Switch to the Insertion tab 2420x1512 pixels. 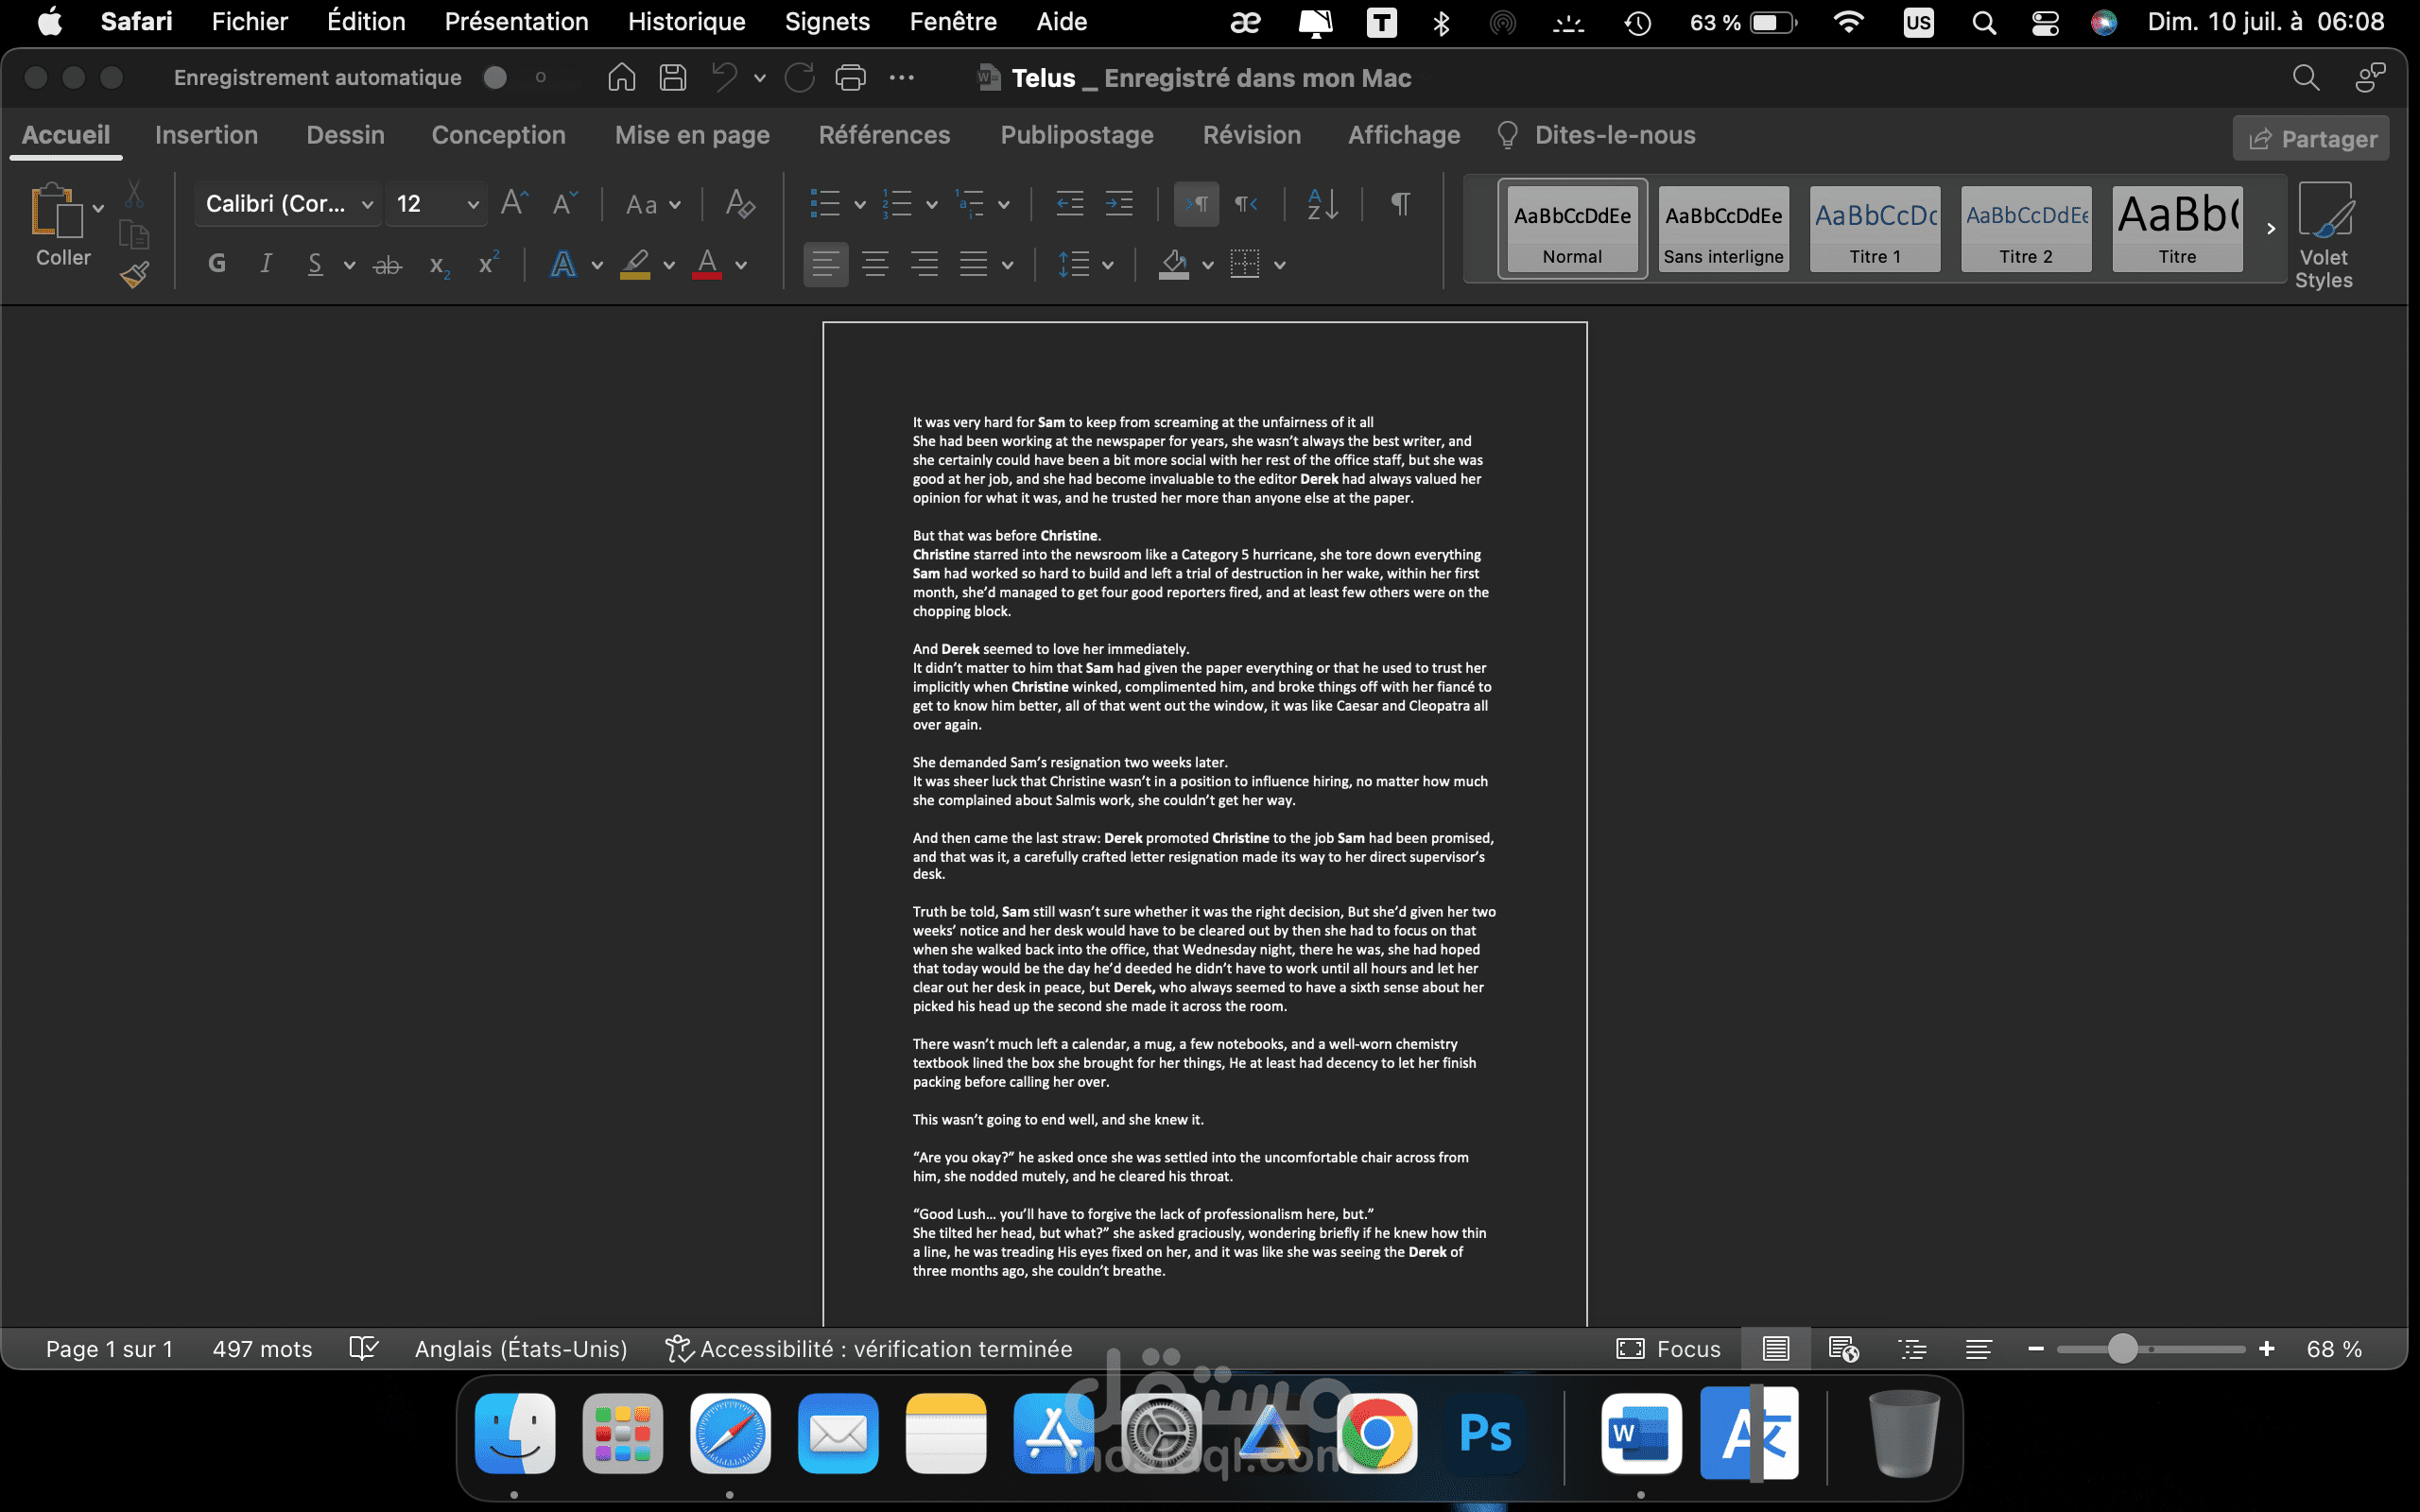(206, 135)
